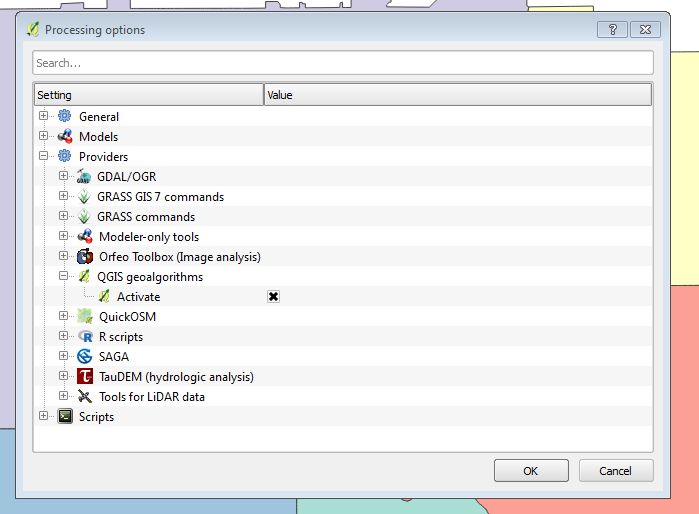Select the R scripts label

(x=121, y=337)
